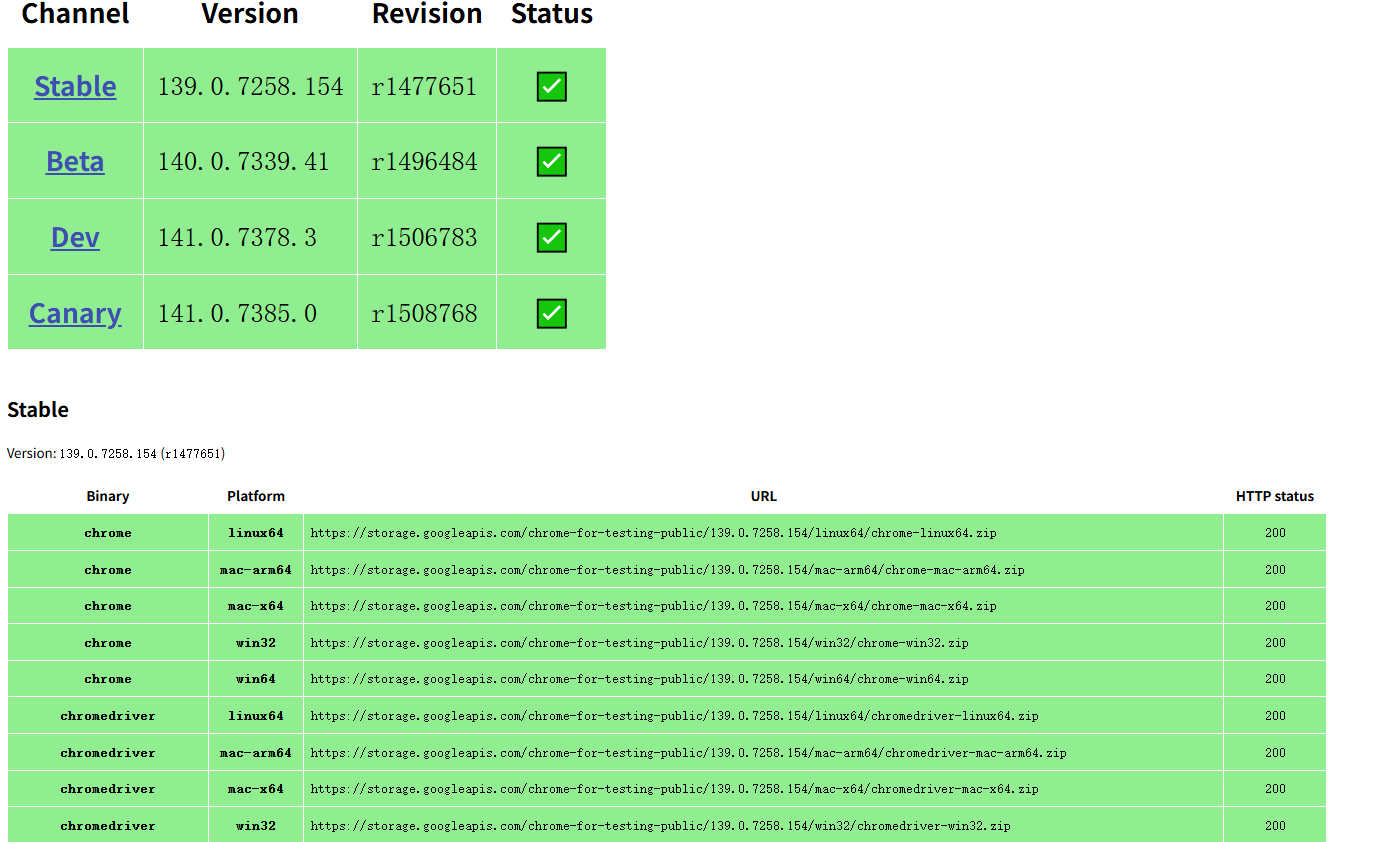Open the chrome win64 download URL
1382x842 pixels.
638,678
